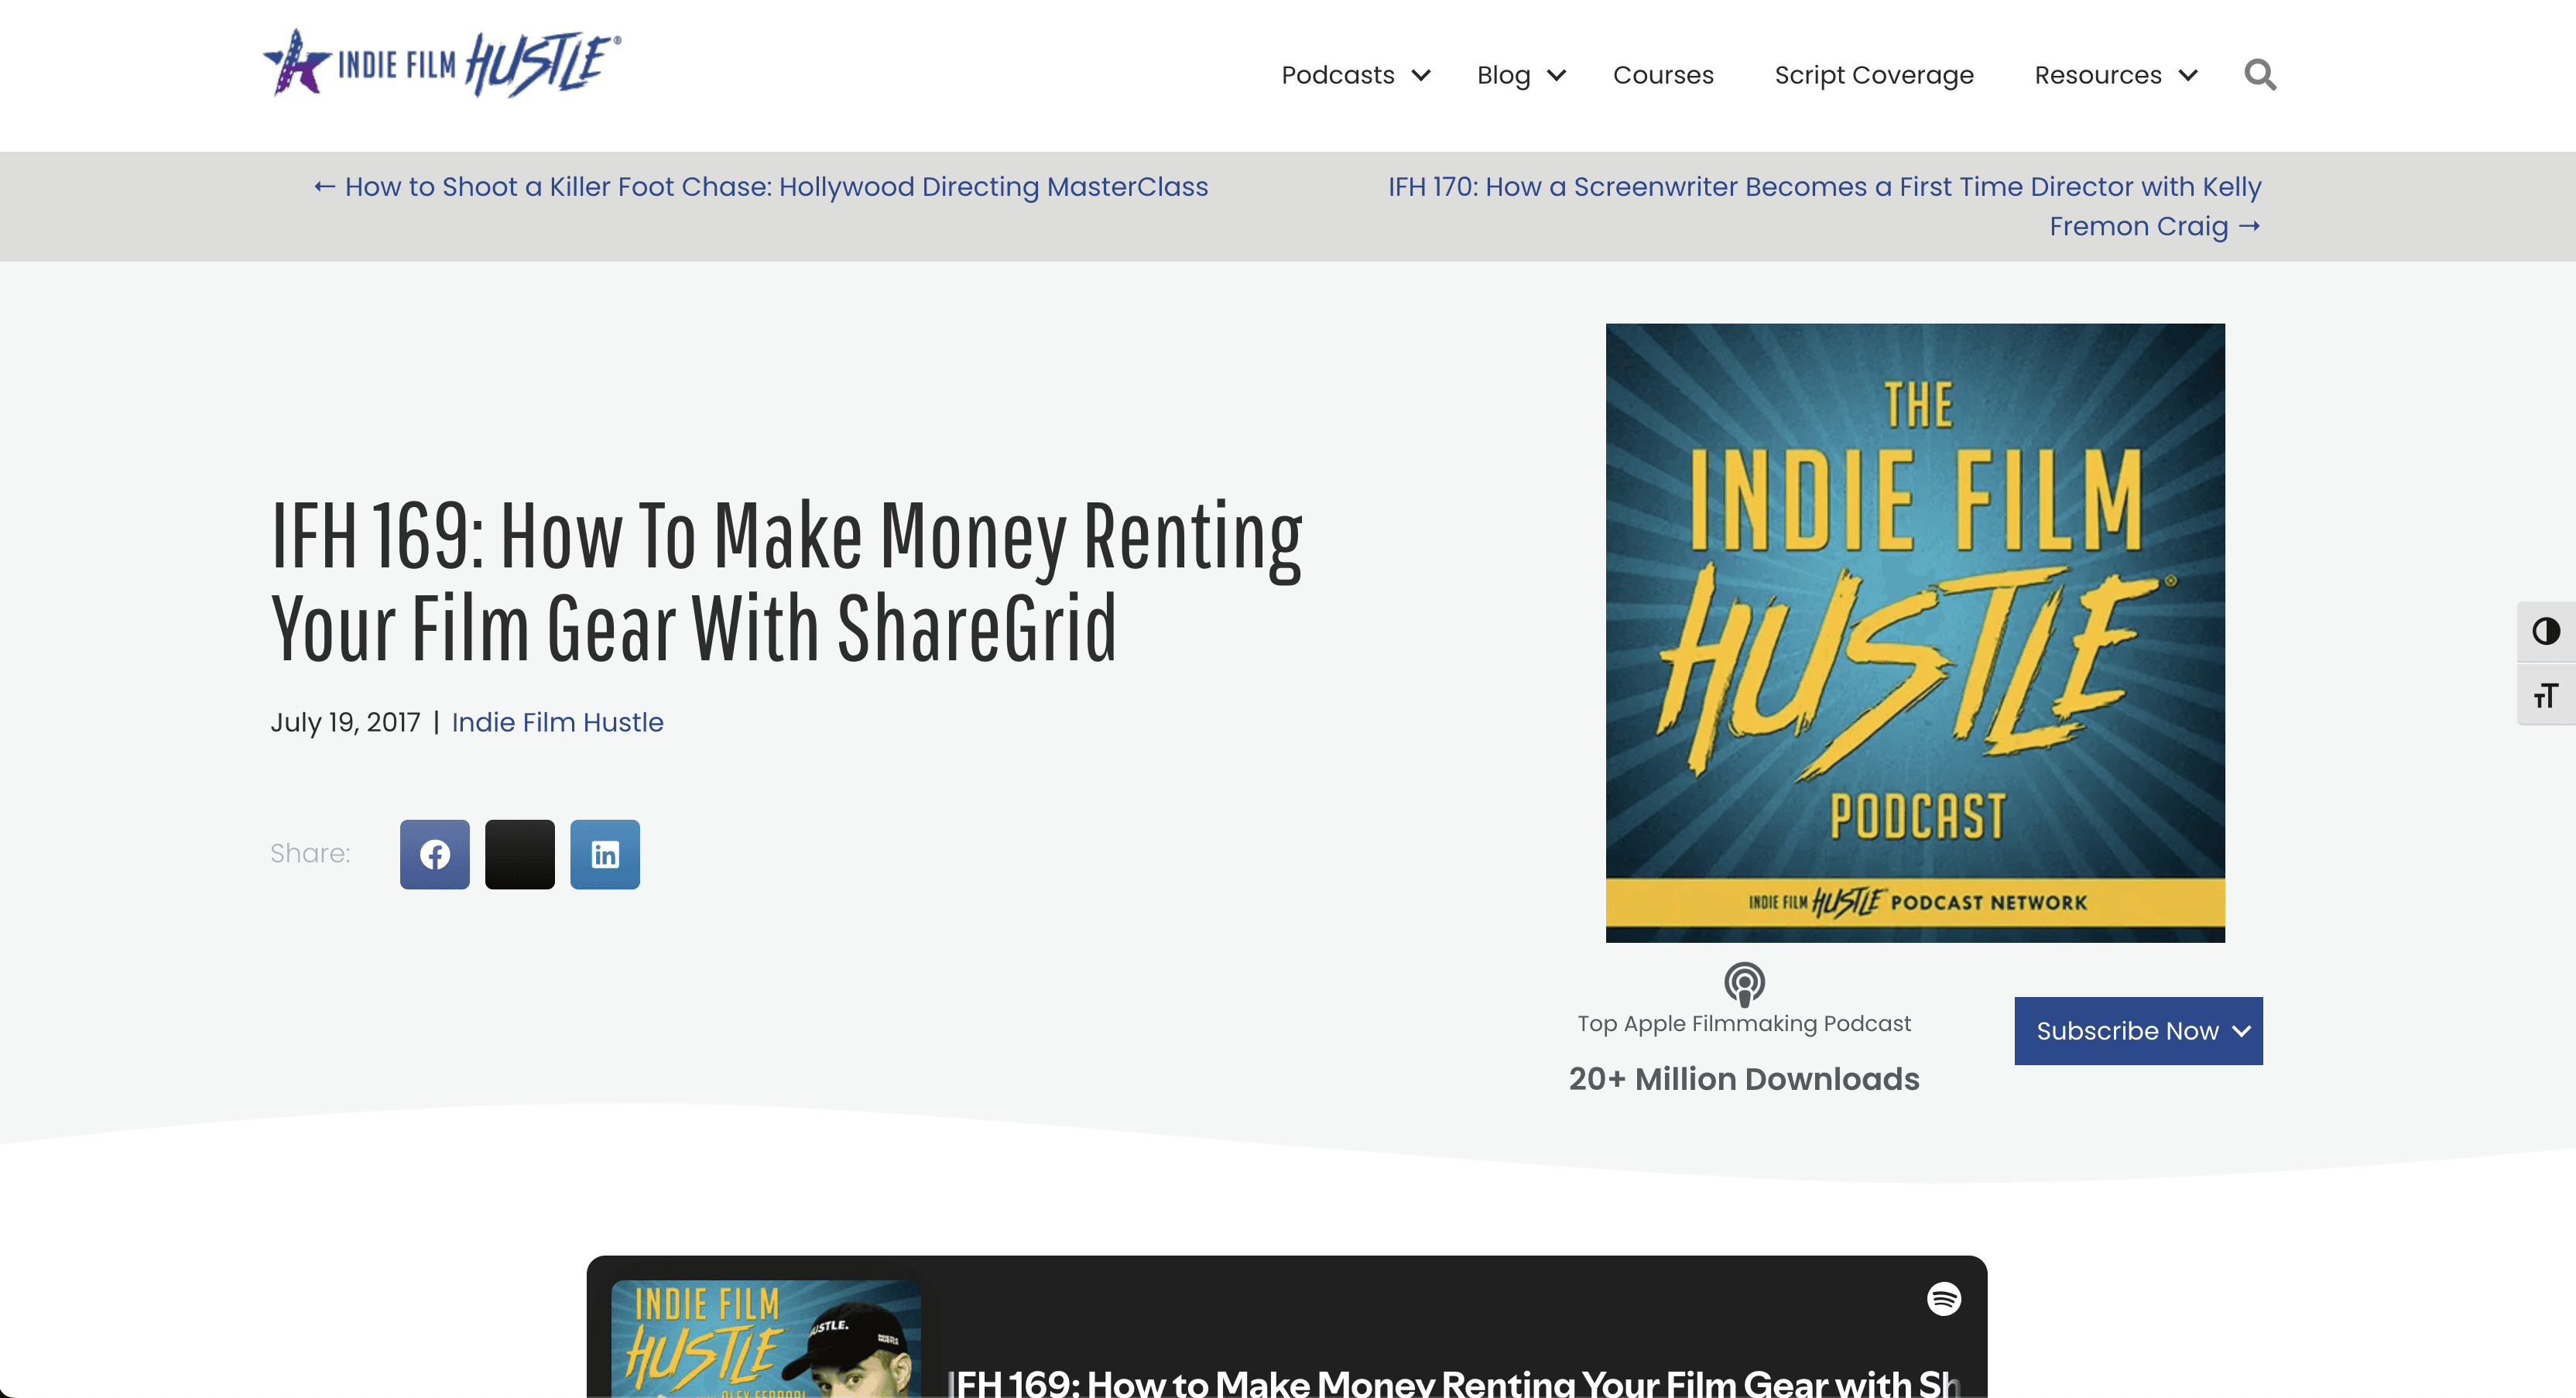
Task: Click the Indie Film Hustle author link
Action: [x=557, y=722]
